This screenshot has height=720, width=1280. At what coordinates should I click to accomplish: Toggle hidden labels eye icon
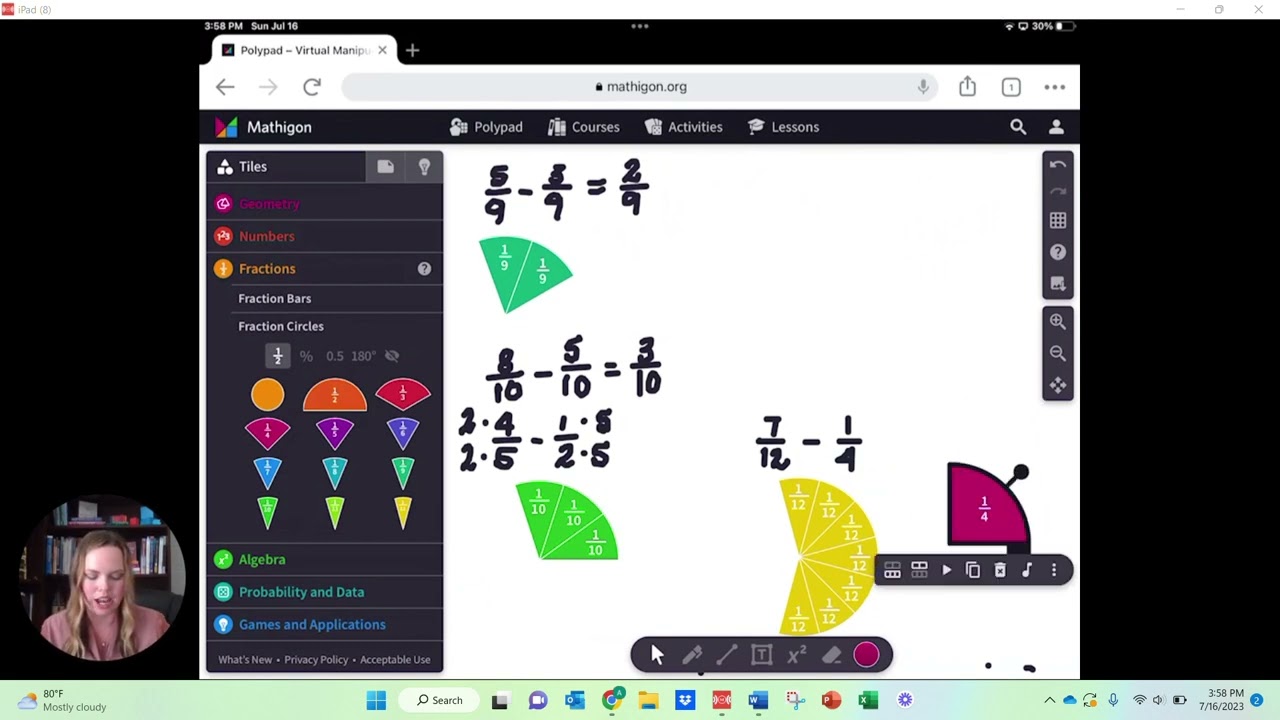pyautogui.click(x=392, y=356)
